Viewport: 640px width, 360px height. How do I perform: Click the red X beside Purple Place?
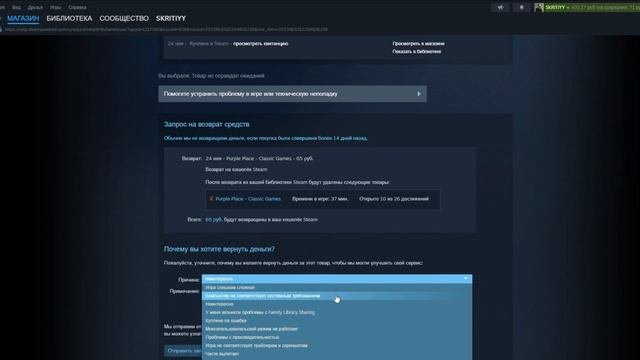click(x=211, y=199)
